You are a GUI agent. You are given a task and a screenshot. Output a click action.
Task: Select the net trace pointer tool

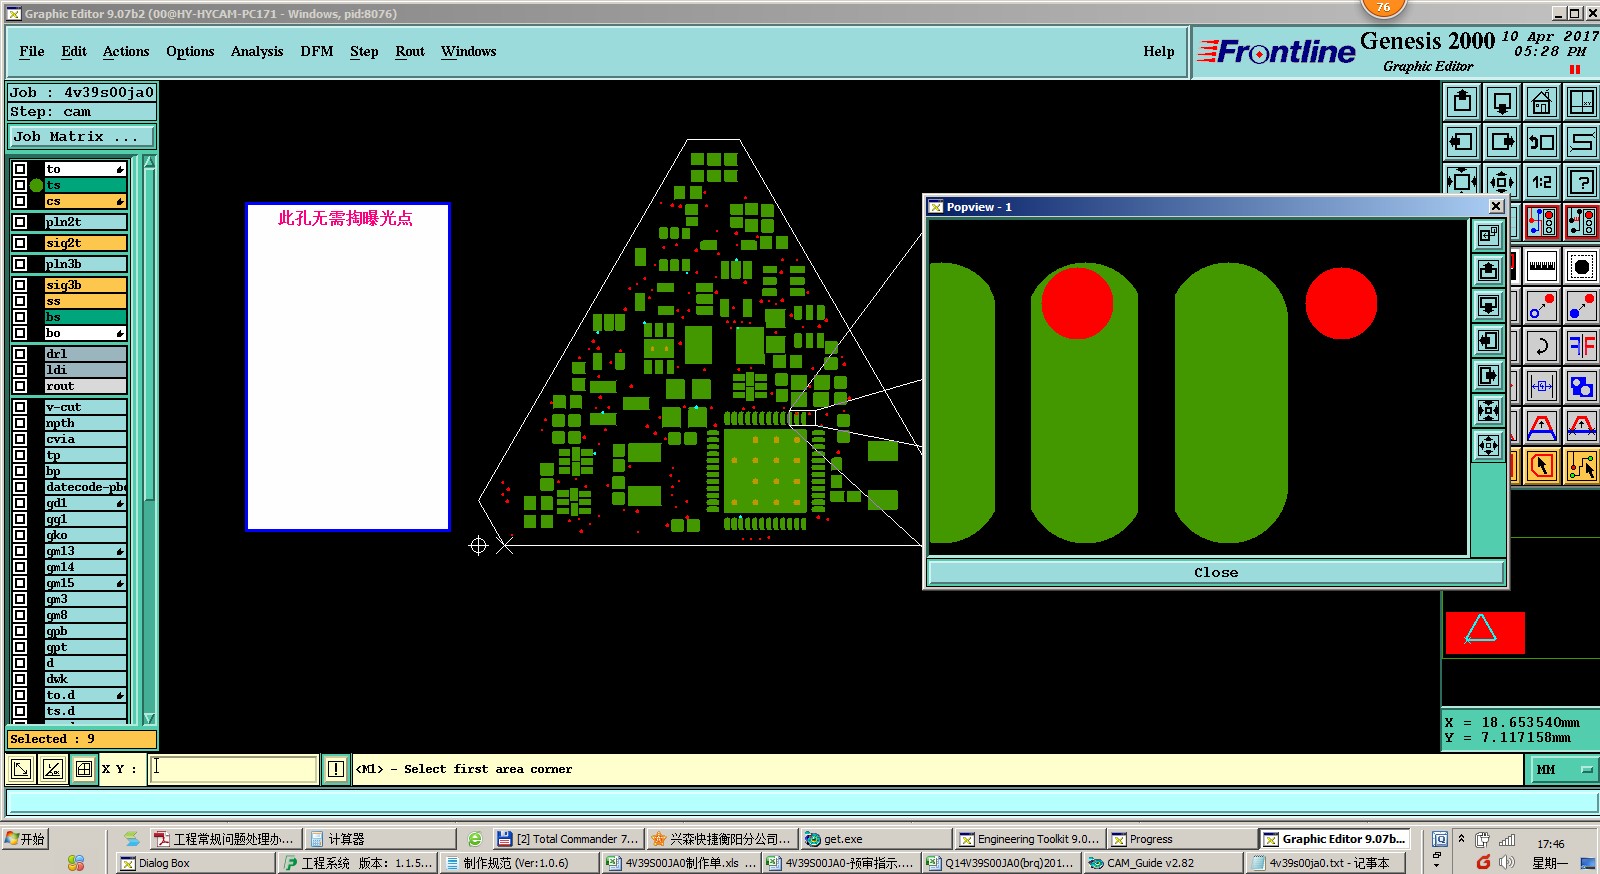1582,466
